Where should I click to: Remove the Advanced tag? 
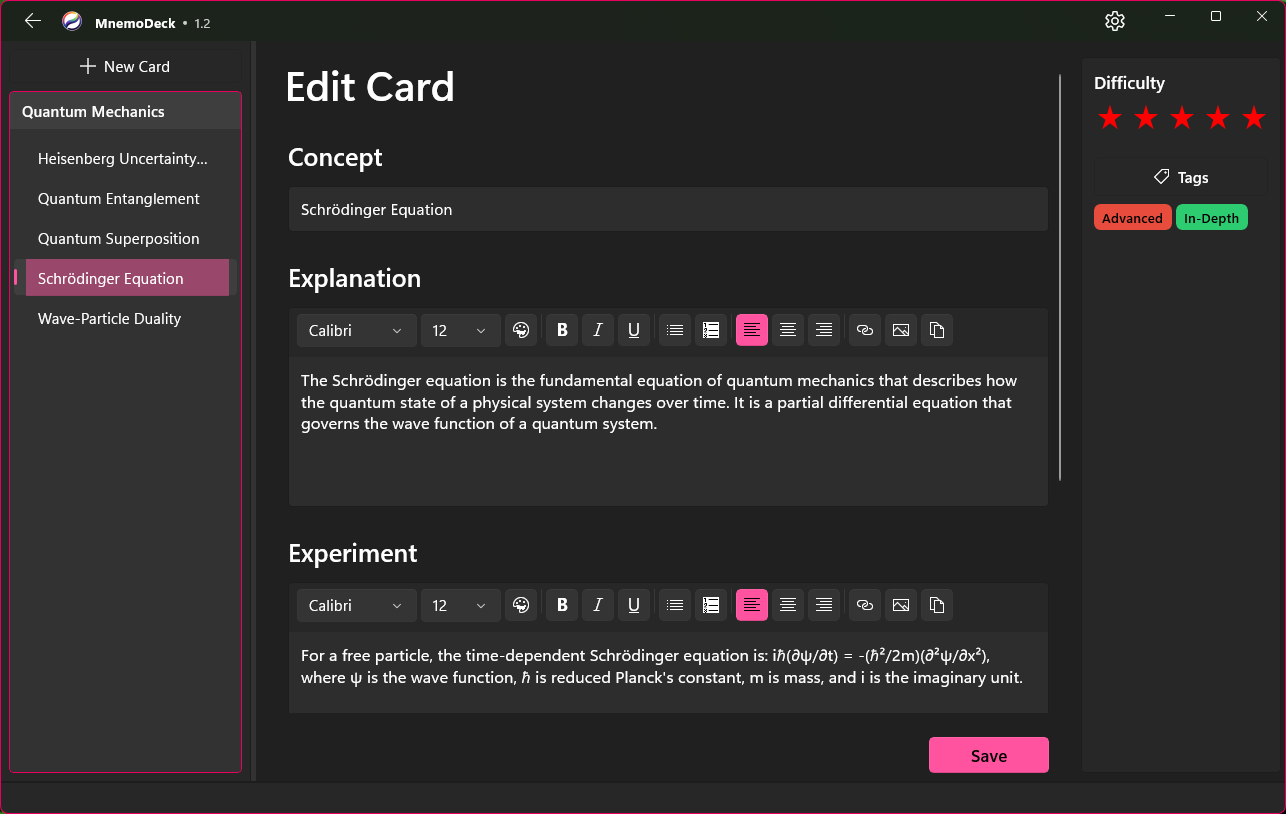[1132, 217]
